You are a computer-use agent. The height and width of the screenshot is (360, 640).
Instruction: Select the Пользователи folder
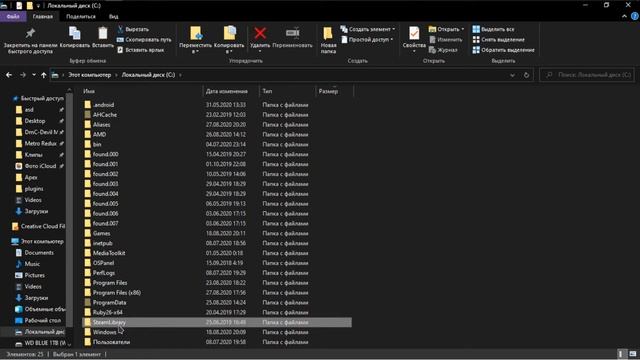(x=111, y=342)
